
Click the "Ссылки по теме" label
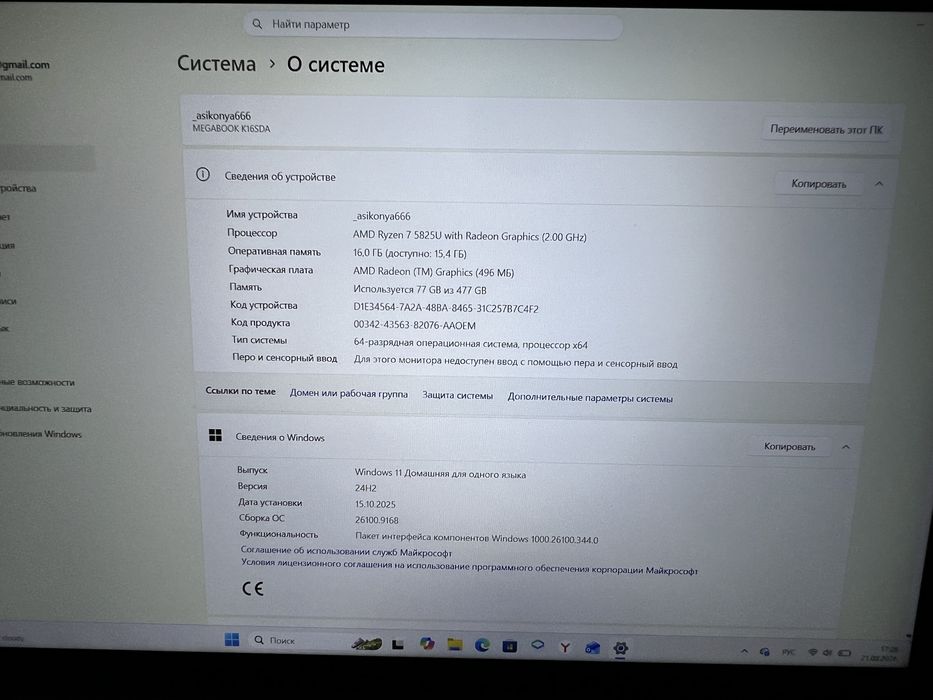click(x=240, y=390)
